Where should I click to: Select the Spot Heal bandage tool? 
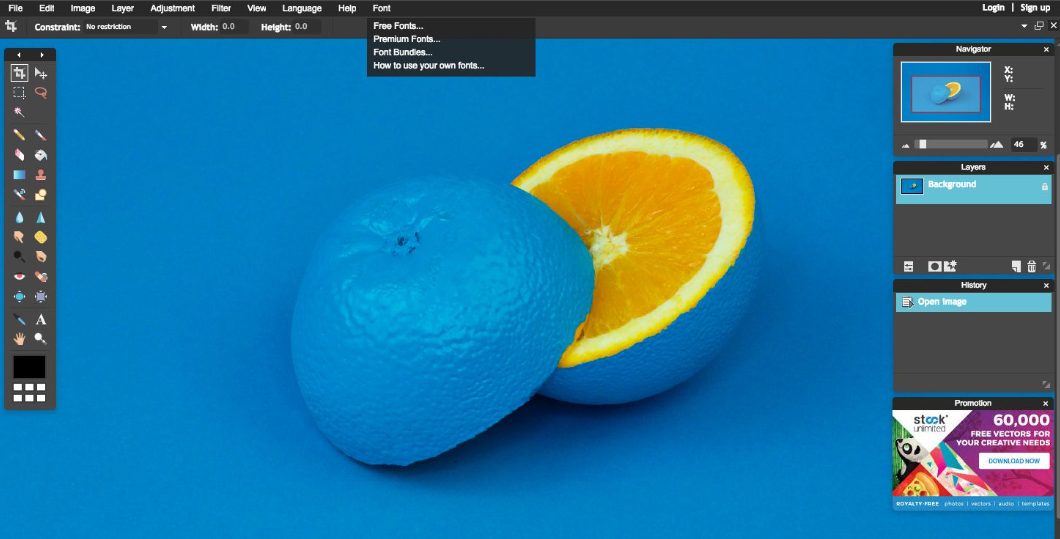[41, 277]
